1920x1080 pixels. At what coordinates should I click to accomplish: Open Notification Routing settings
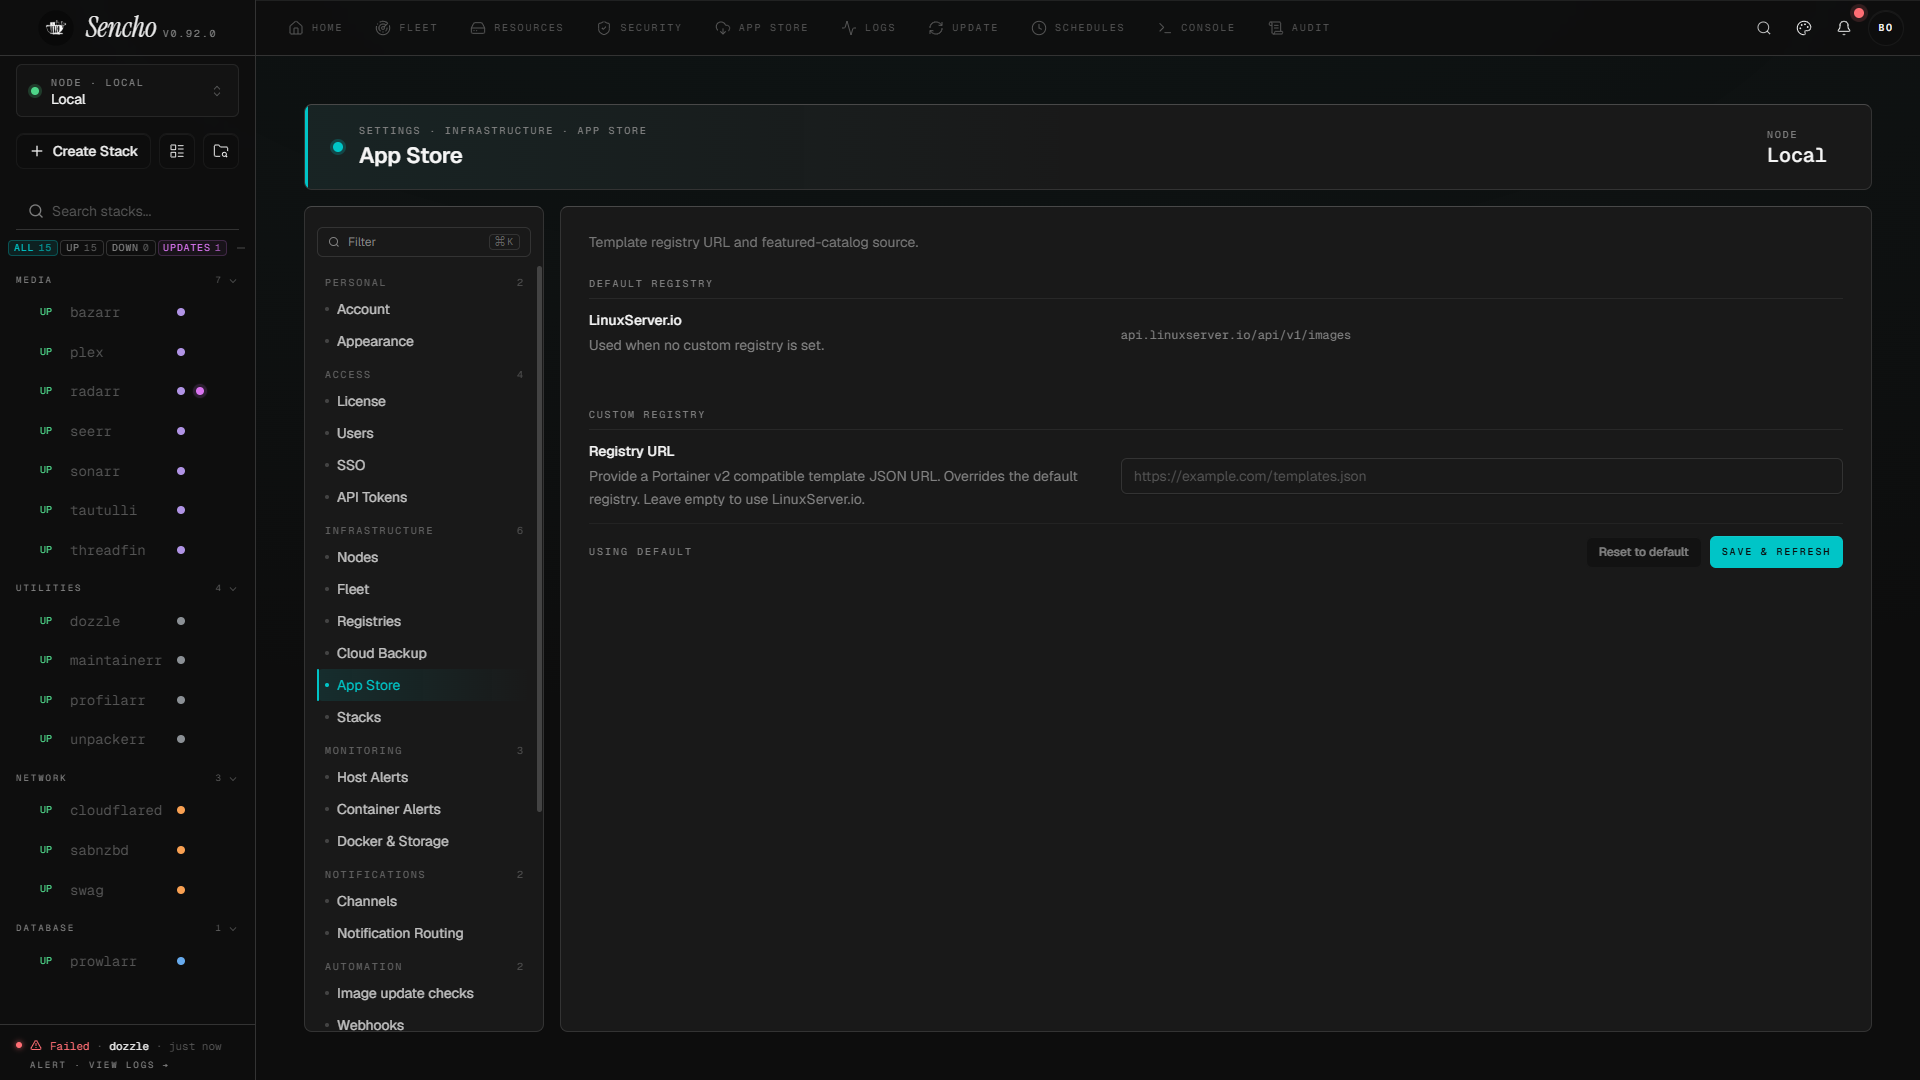tap(424, 934)
